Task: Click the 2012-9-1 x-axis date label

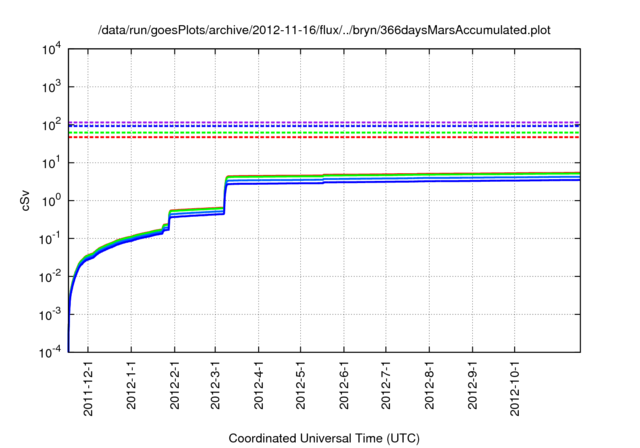Action: (473, 384)
